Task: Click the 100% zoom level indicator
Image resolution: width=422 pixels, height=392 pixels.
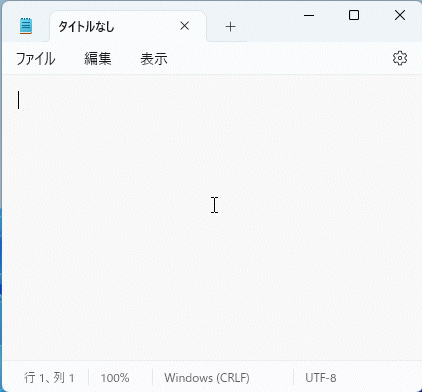Action: [x=115, y=378]
